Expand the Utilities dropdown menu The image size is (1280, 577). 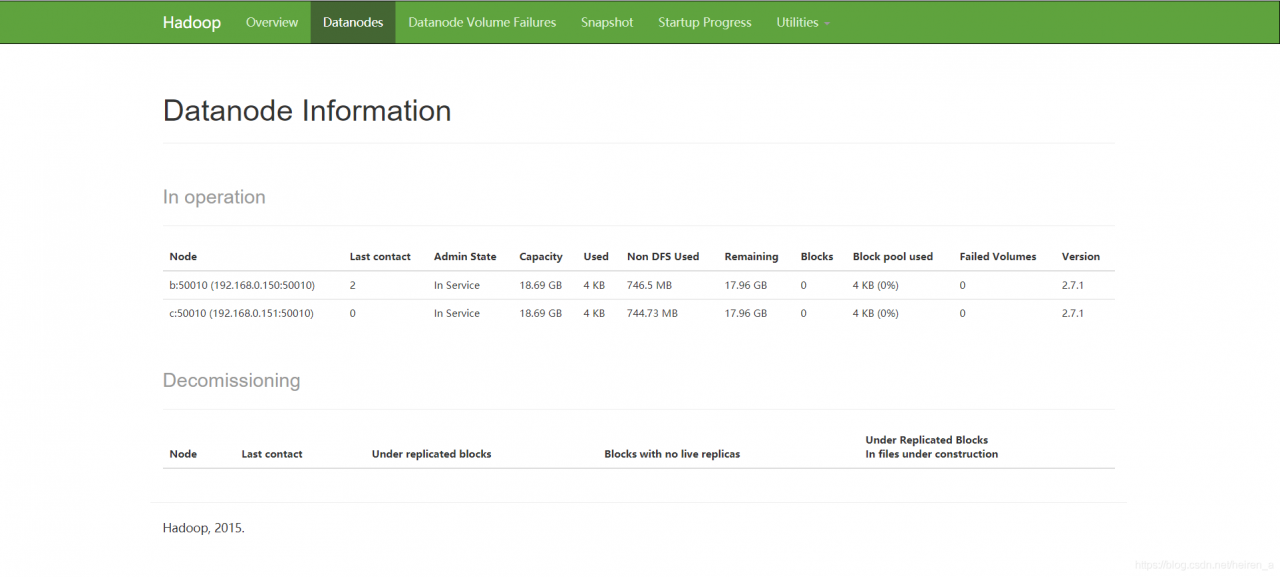click(803, 22)
